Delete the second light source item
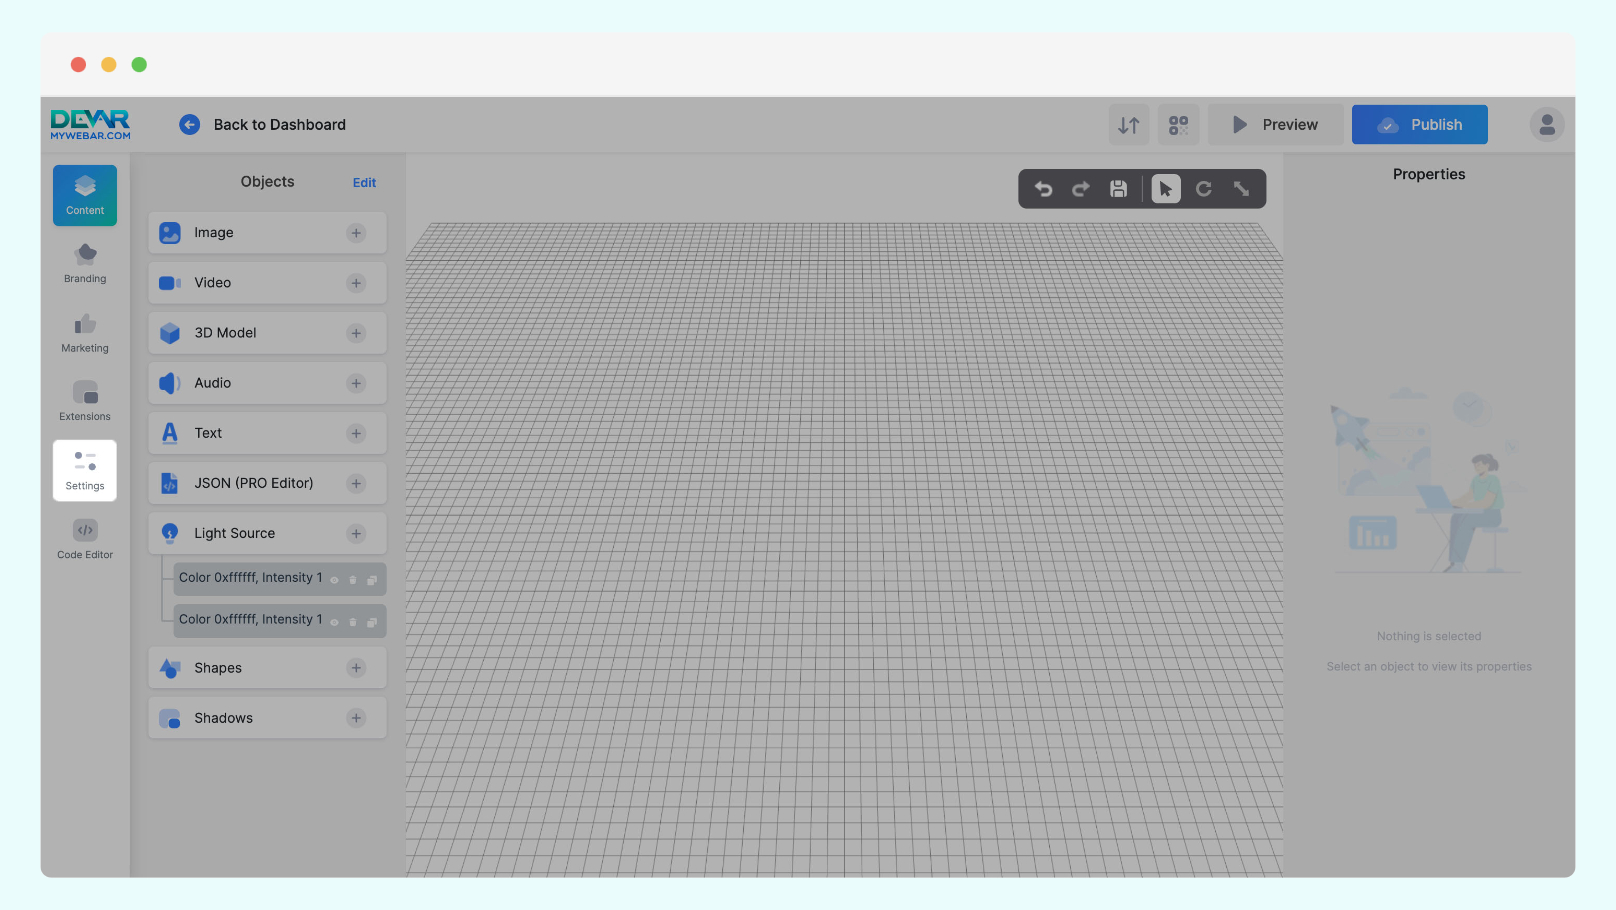This screenshot has width=1616, height=910. click(x=353, y=622)
